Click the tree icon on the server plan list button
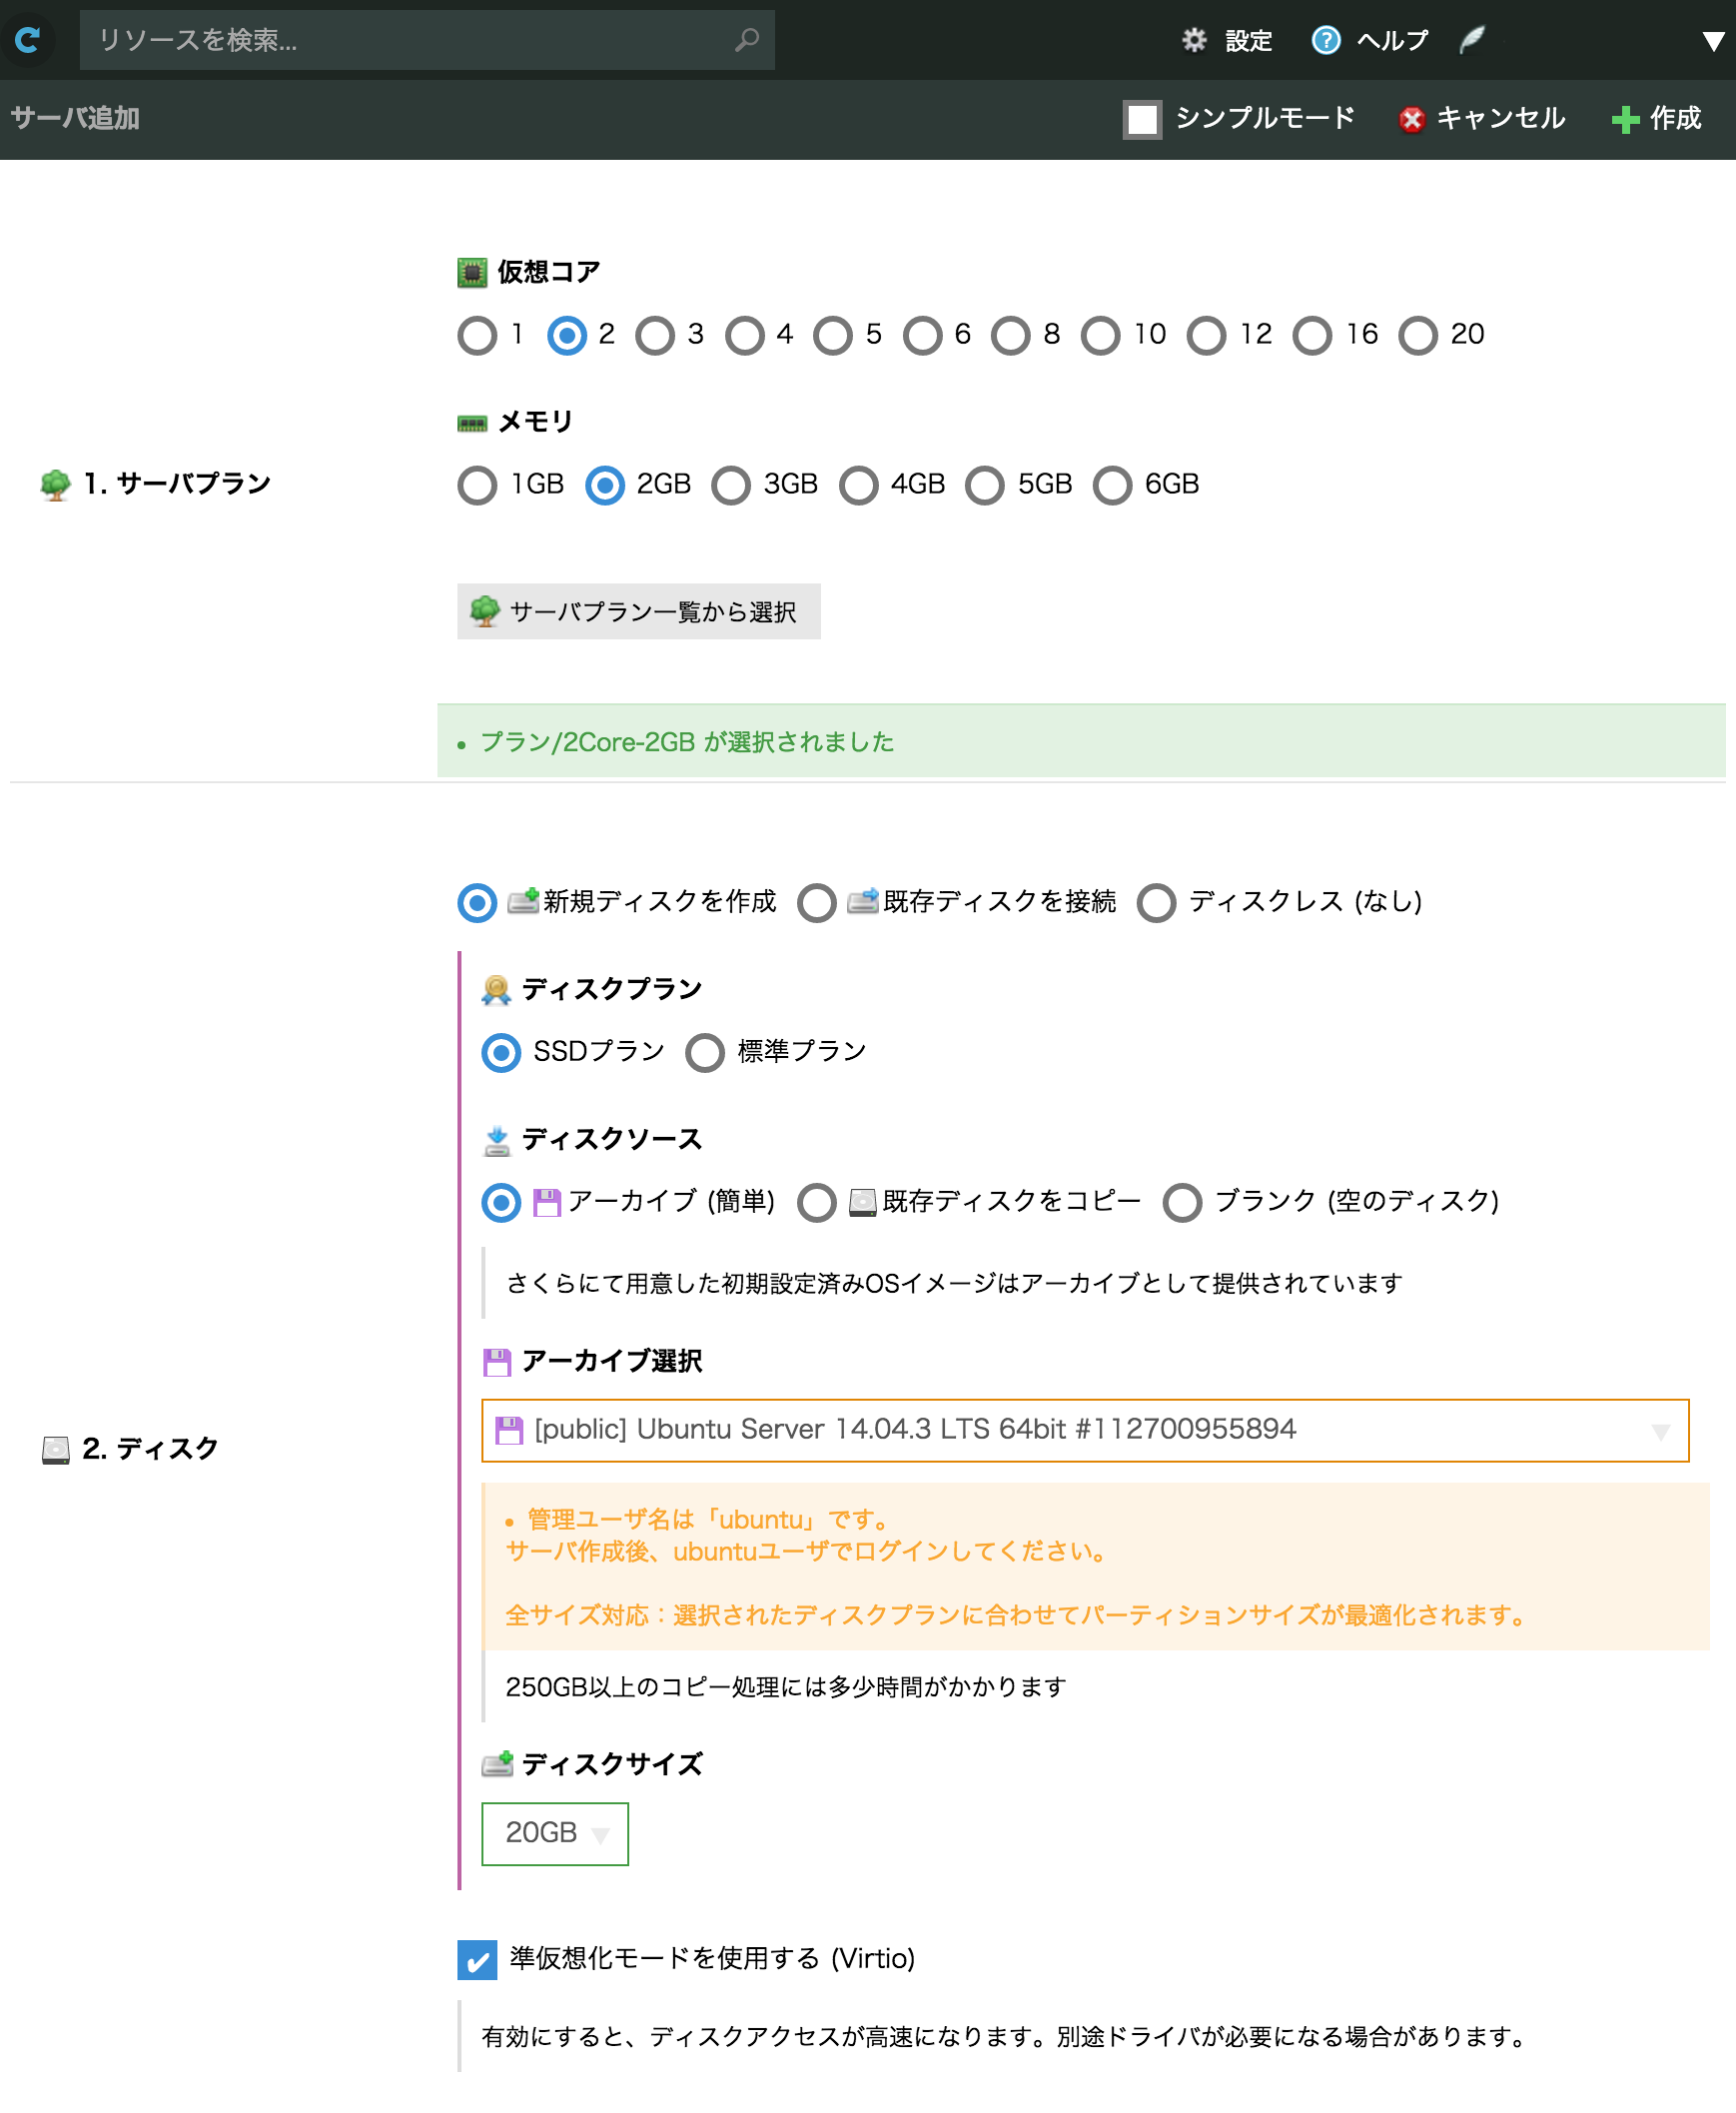 pyautogui.click(x=485, y=611)
